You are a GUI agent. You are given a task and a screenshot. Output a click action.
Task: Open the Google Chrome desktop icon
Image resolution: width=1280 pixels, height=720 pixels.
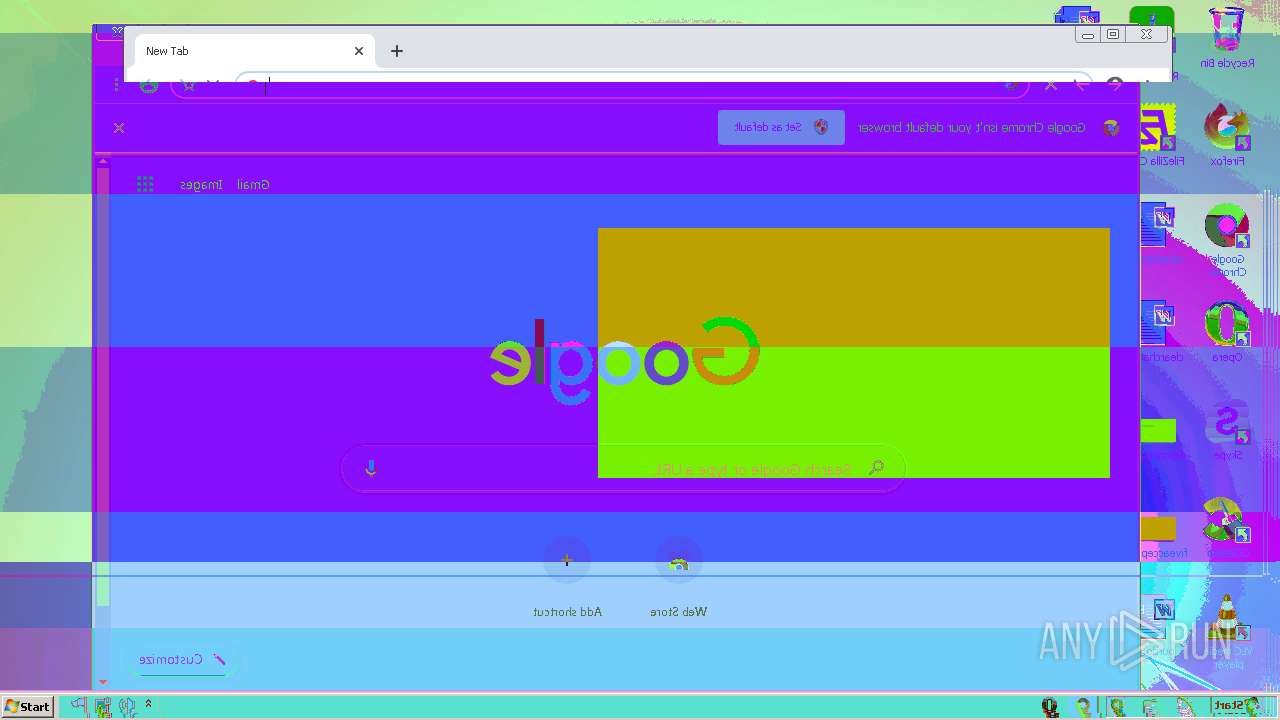pos(1227,240)
